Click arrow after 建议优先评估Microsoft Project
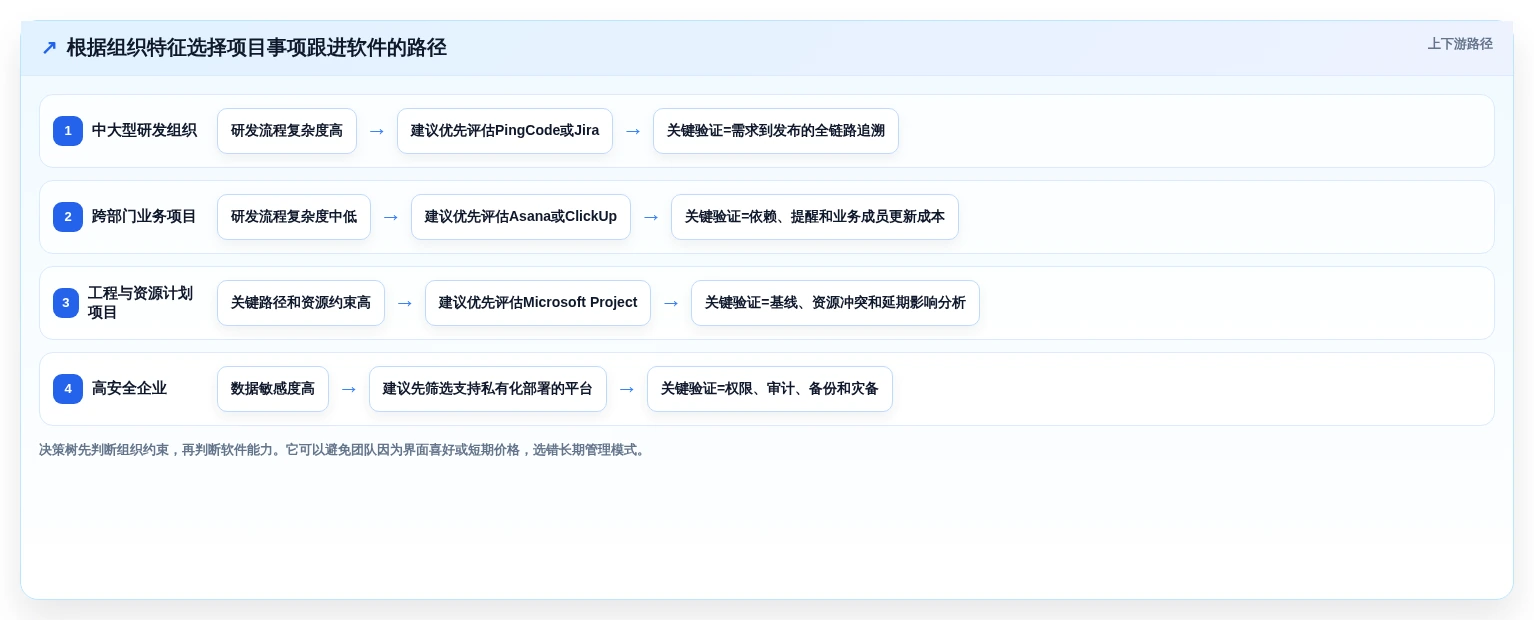The height and width of the screenshot is (620, 1534). click(671, 303)
